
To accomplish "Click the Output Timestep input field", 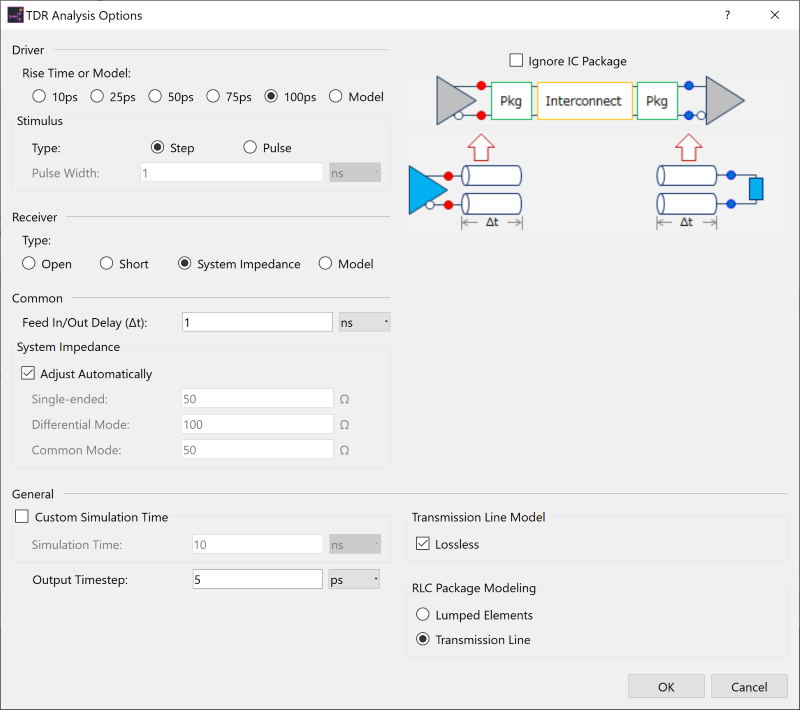I will click(x=258, y=579).
